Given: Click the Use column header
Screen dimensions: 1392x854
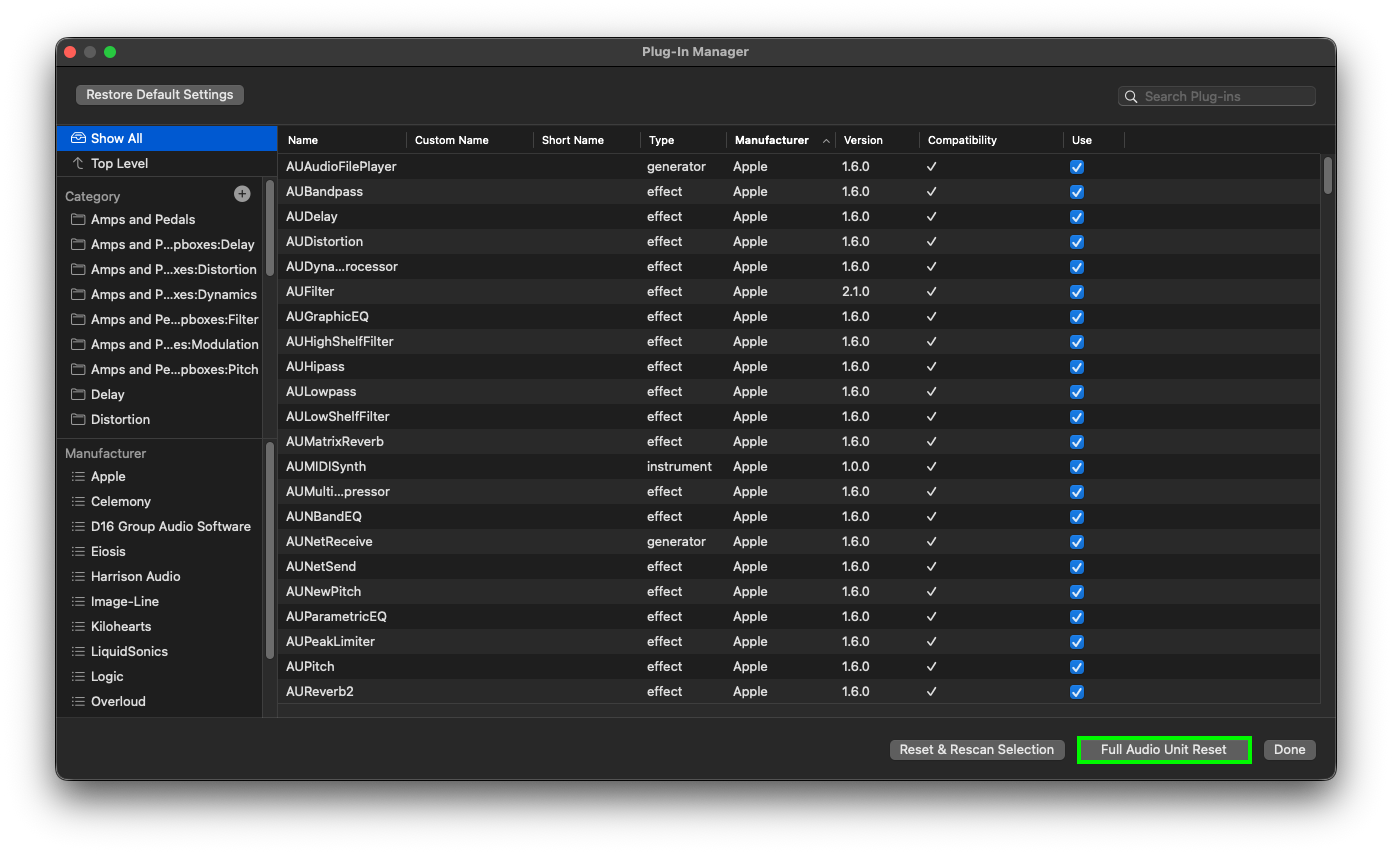Looking at the screenshot, I should point(1094,140).
